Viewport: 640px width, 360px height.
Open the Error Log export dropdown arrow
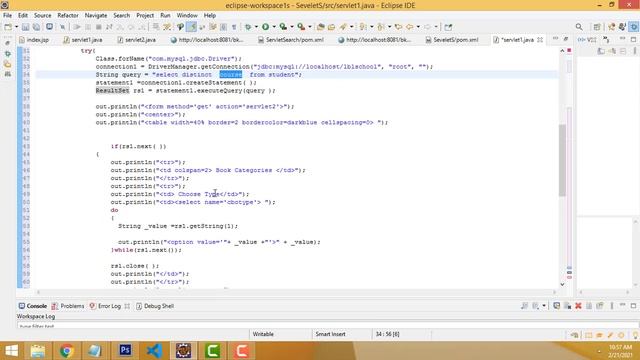(544, 306)
